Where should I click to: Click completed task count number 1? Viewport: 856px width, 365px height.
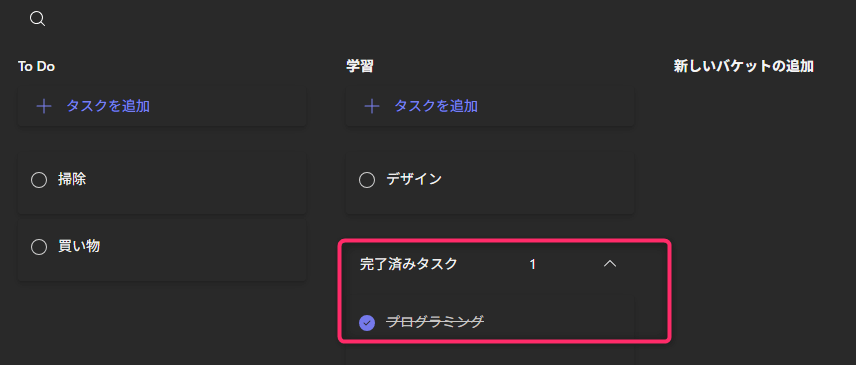[532, 265]
